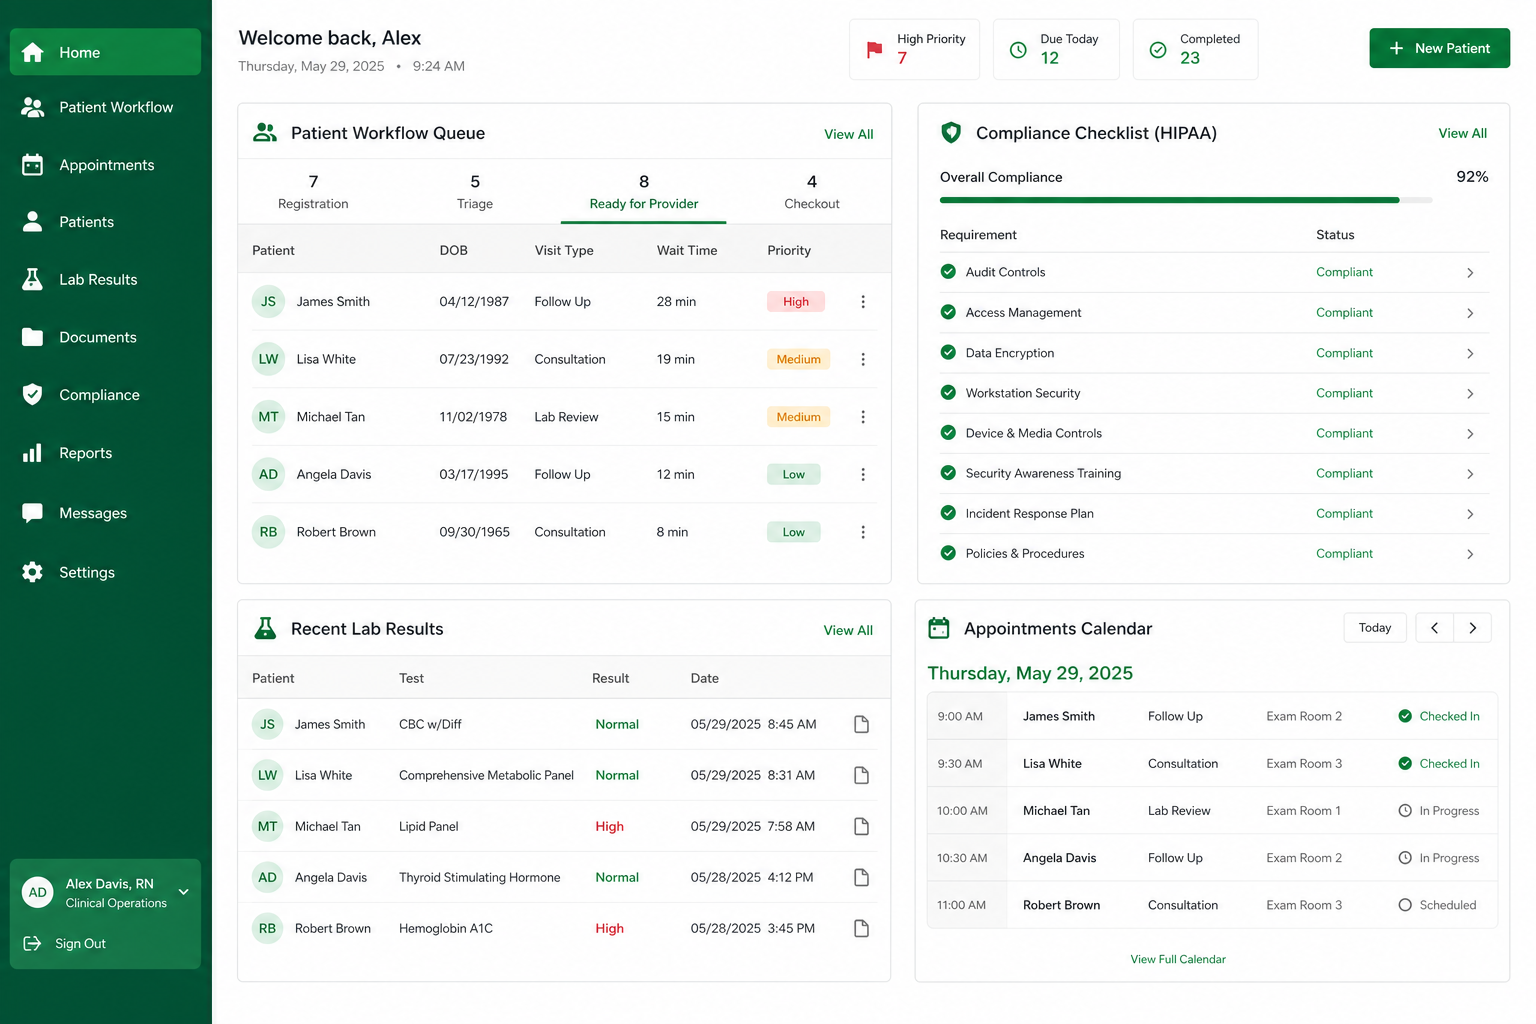Expand the Incident Response Plan row chevron
The height and width of the screenshot is (1024, 1536).
click(x=1470, y=514)
